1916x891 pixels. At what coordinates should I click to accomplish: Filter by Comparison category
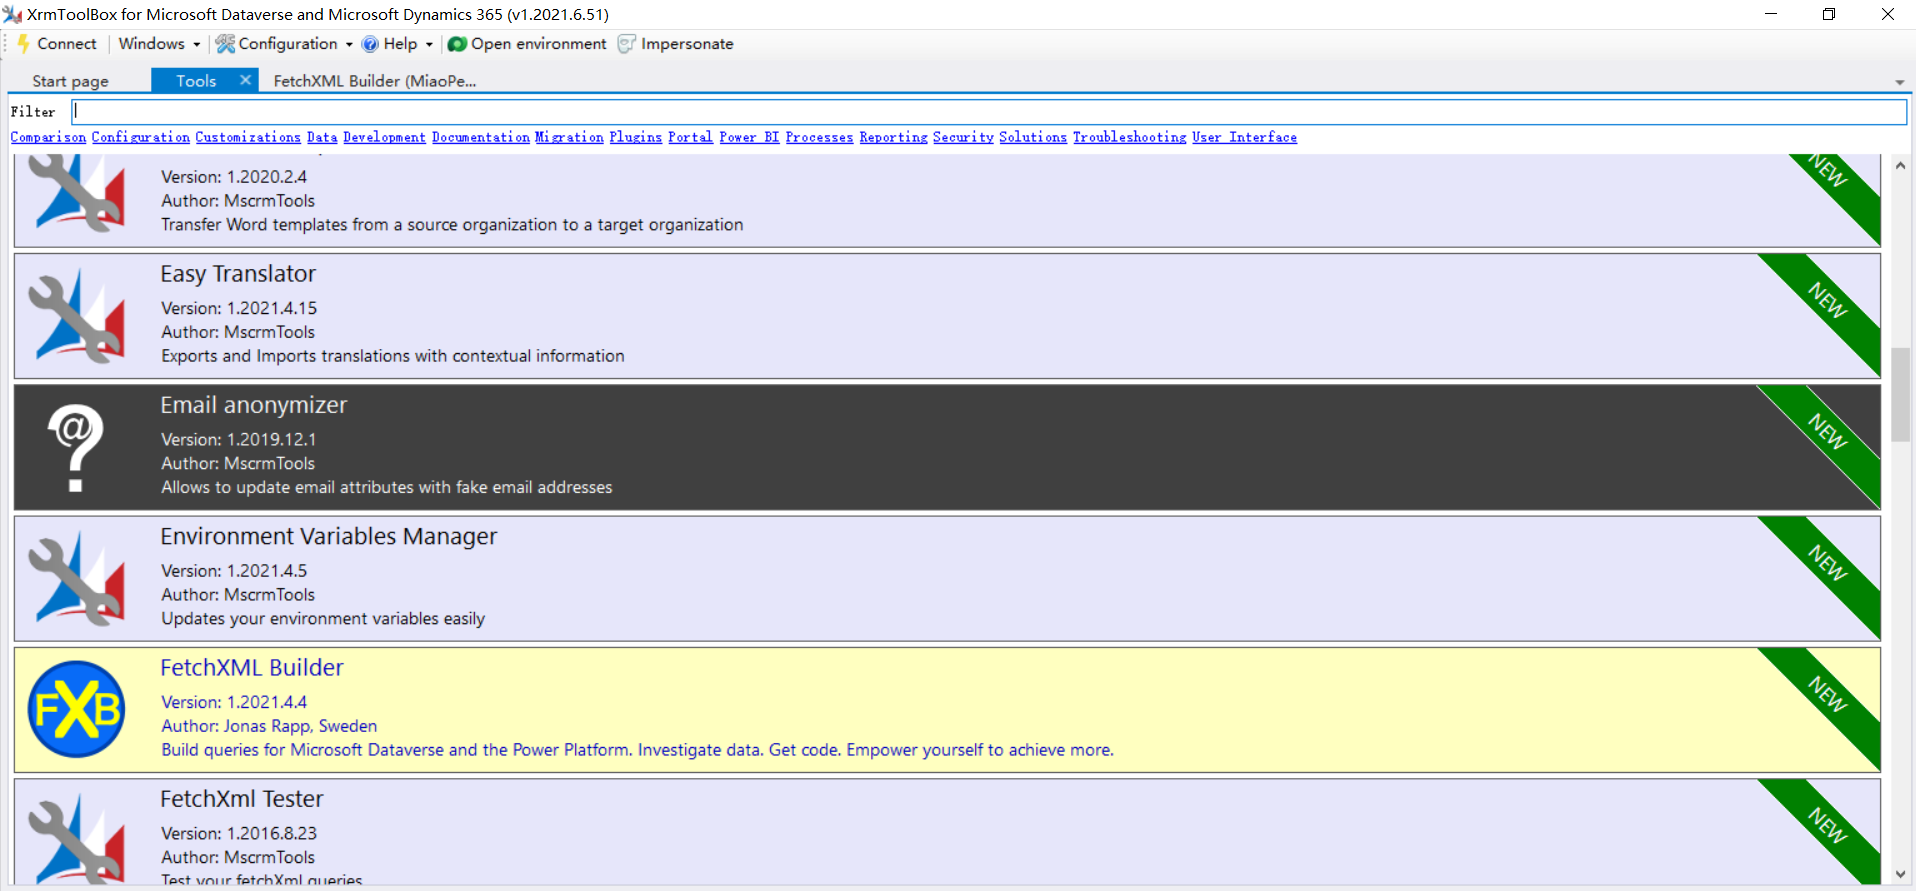tap(48, 137)
